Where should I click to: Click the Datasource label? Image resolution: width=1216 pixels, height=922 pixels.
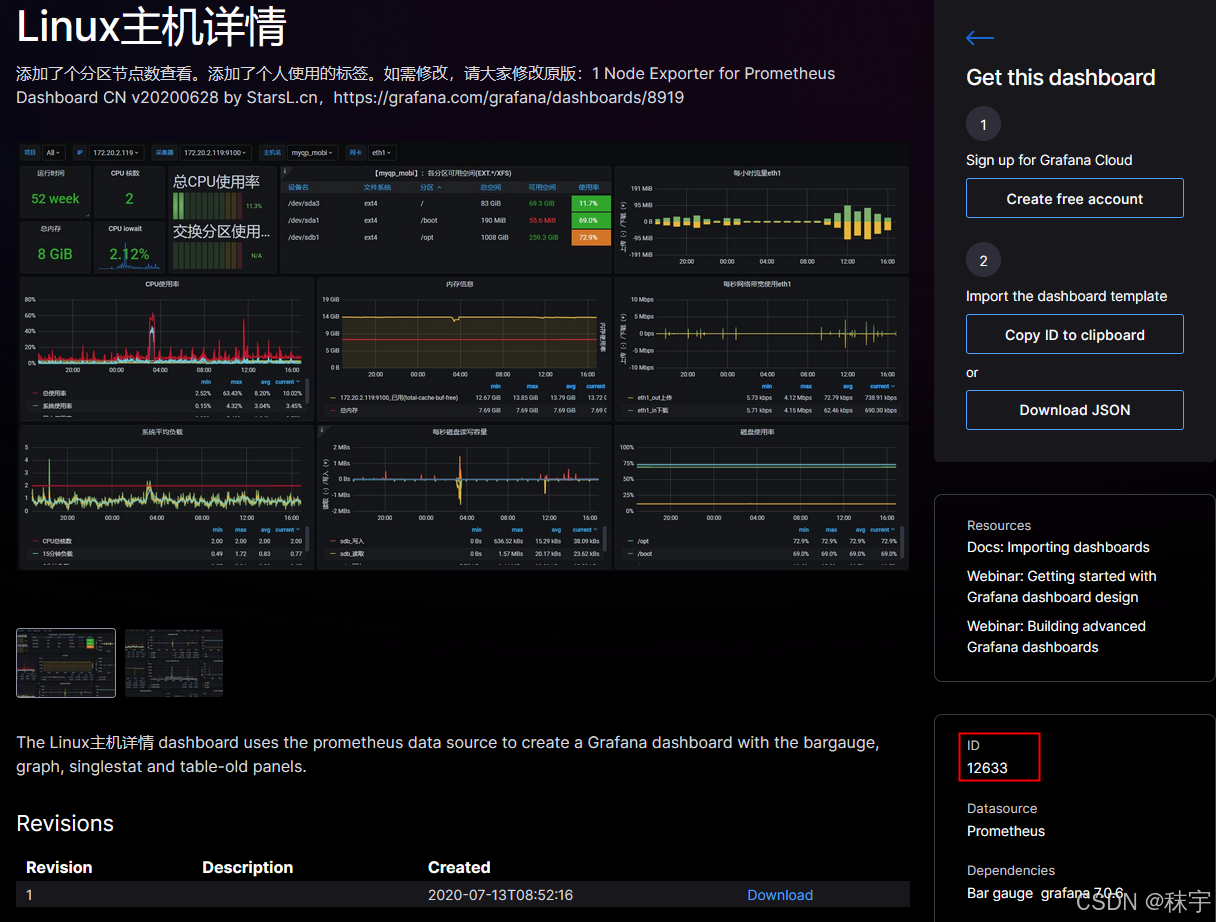pyautogui.click(x=1002, y=808)
